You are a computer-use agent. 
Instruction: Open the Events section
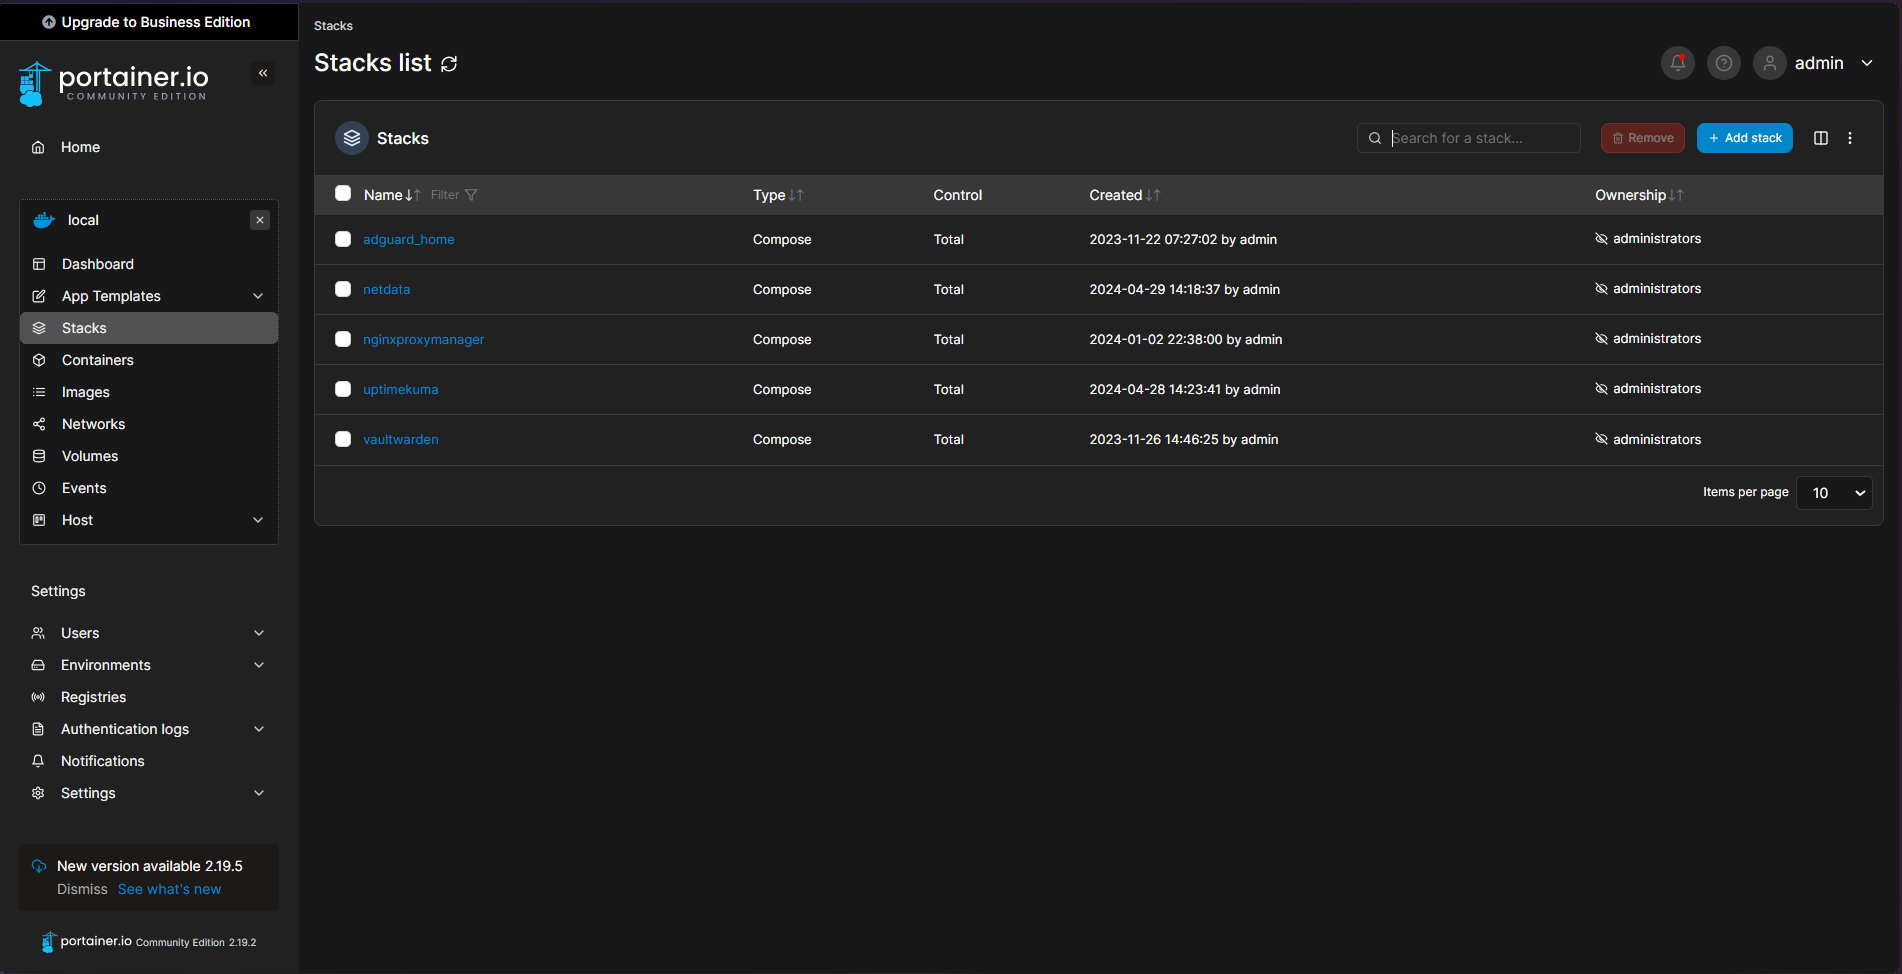[84, 488]
